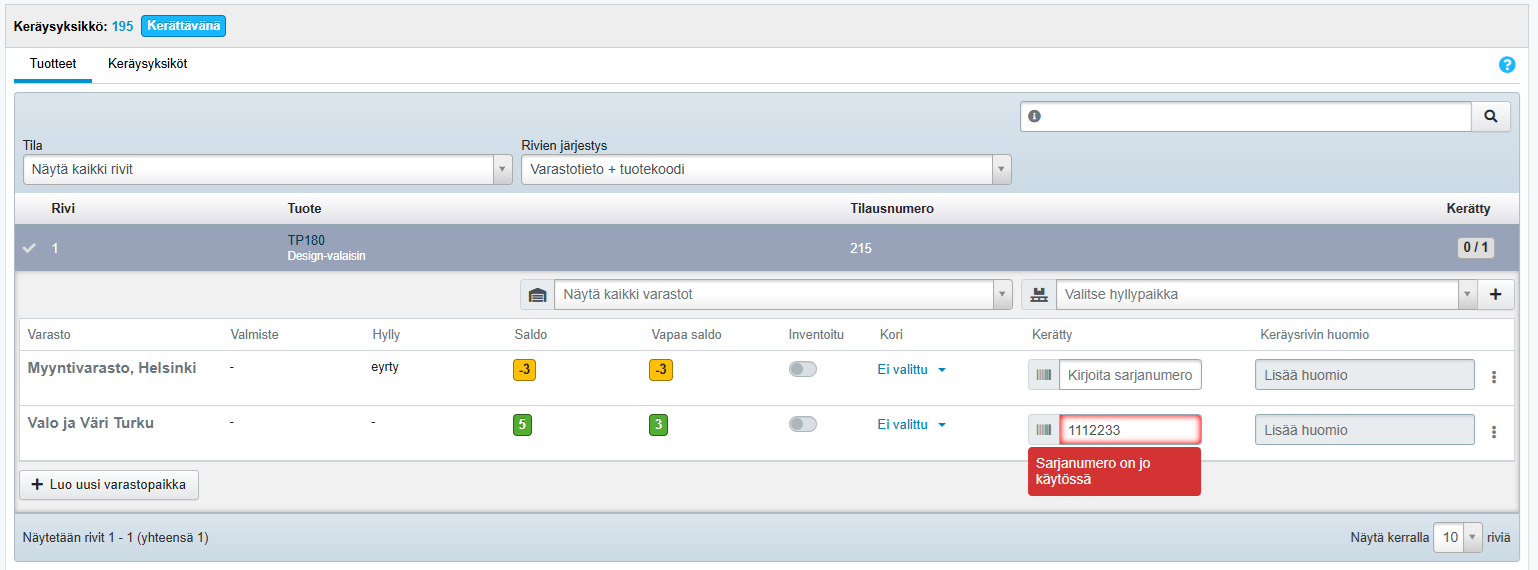This screenshot has width=1538, height=570.
Task: Click Luo uusi varastopaikka button
Action: (x=109, y=485)
